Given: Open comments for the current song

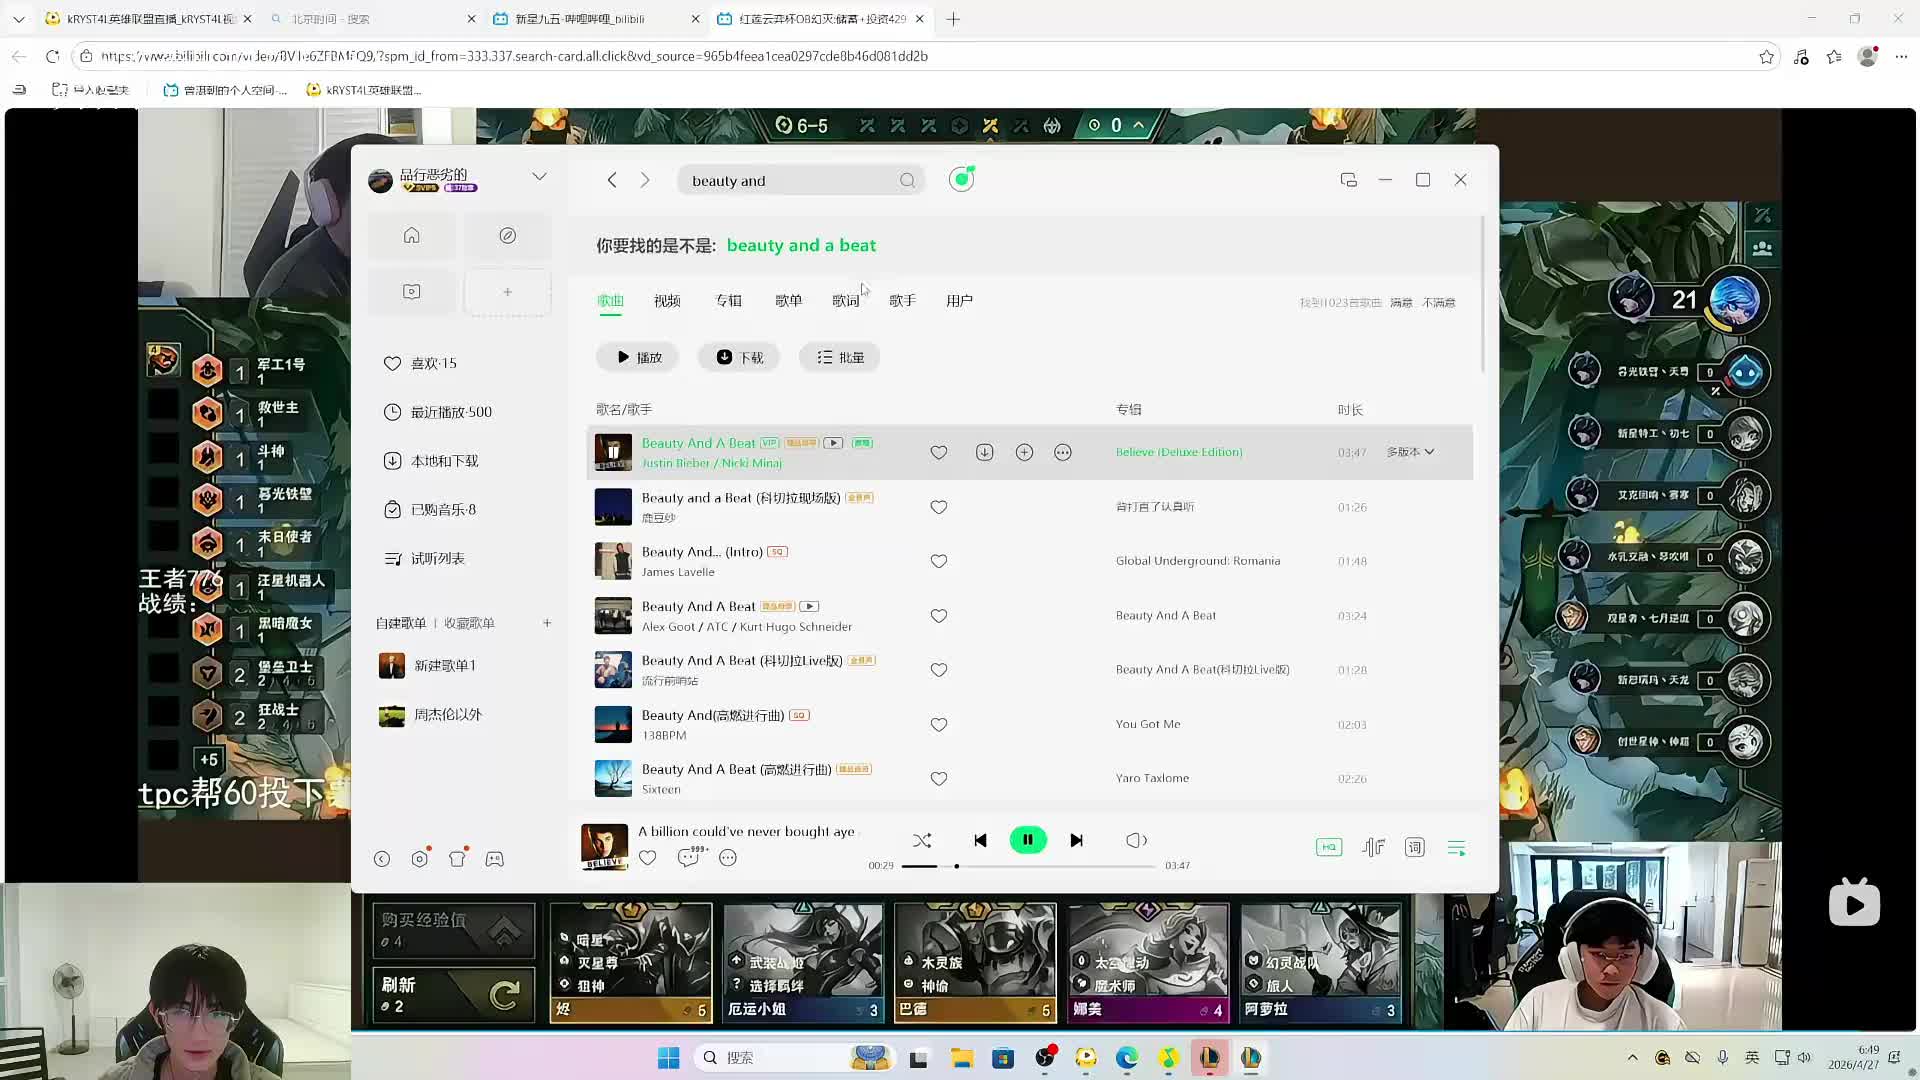Looking at the screenshot, I should [x=689, y=858].
